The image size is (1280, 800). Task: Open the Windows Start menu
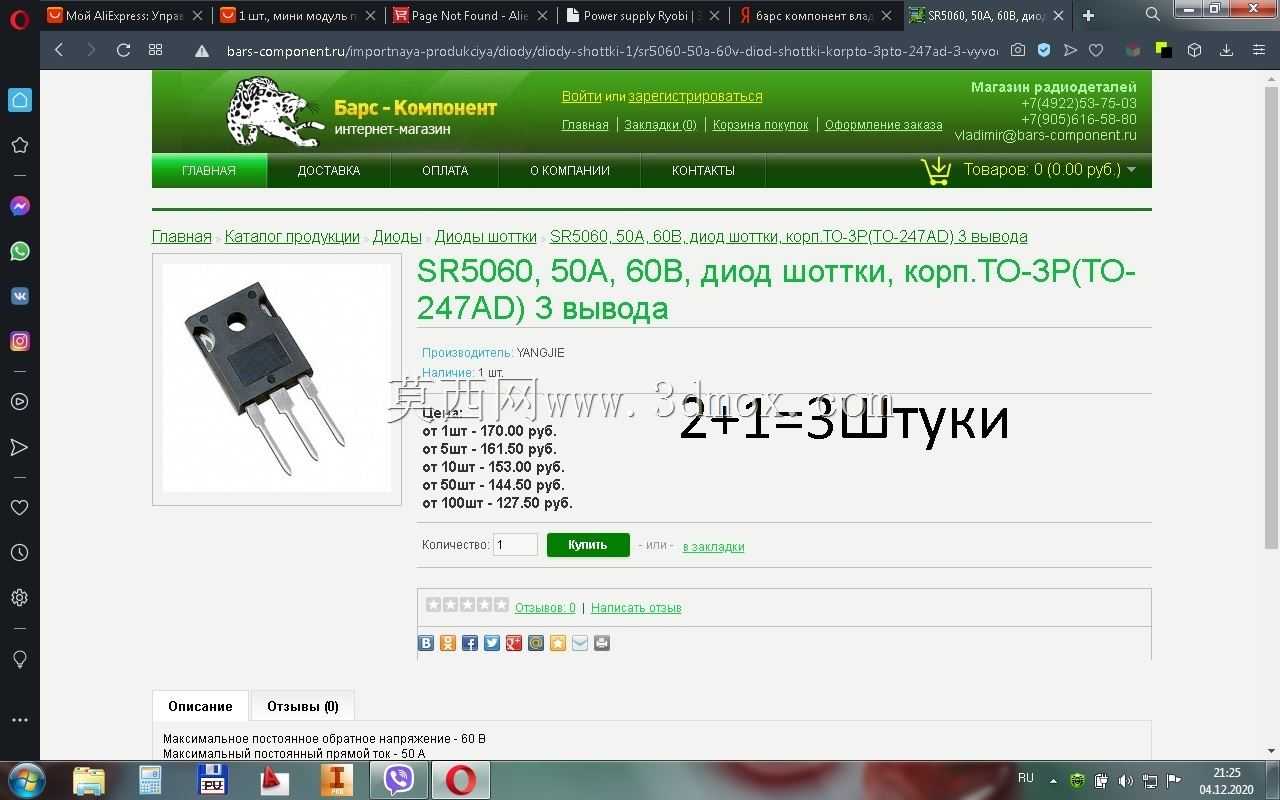click(x=26, y=779)
